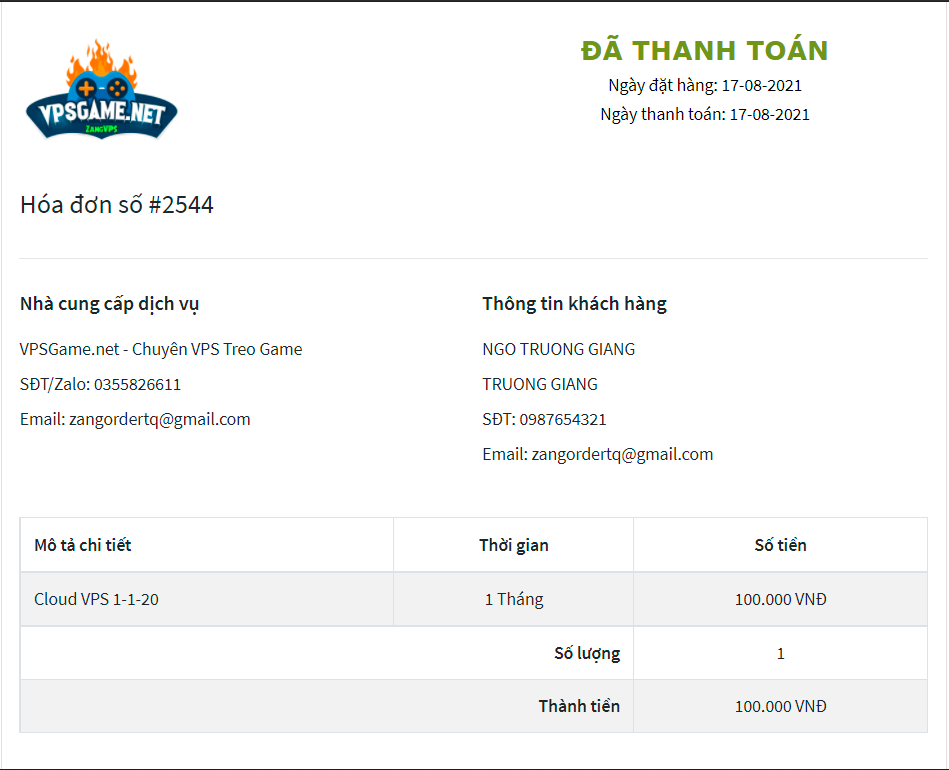949x770 pixels.
Task: Click the customer email address
Action: [597, 454]
